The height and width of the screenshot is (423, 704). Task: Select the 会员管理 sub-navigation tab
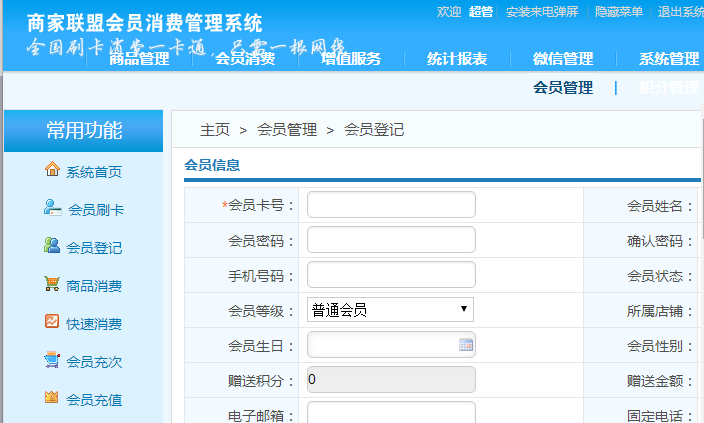pos(563,88)
